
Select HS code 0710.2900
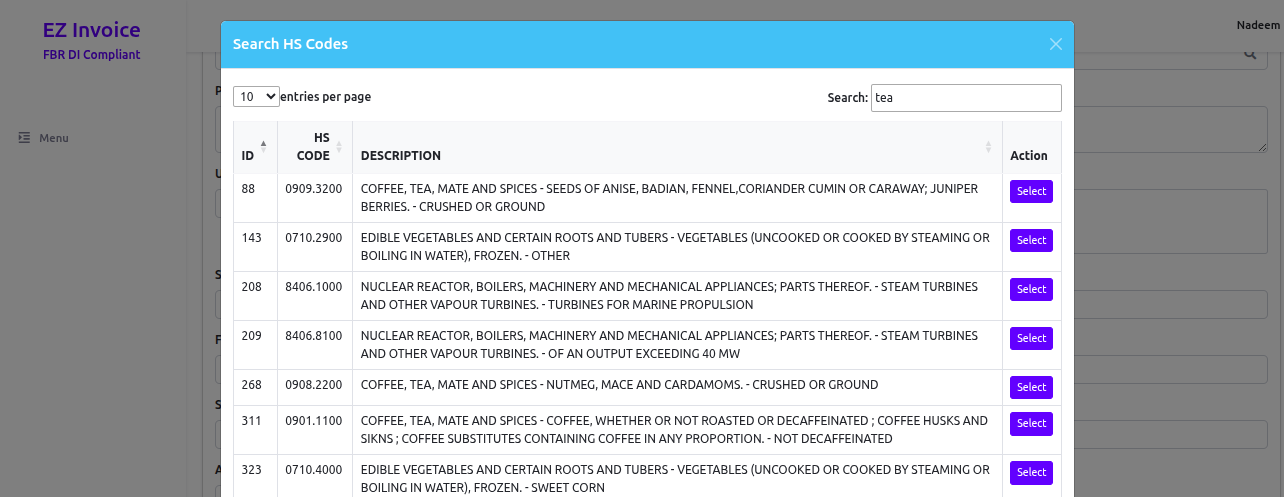pos(1031,240)
